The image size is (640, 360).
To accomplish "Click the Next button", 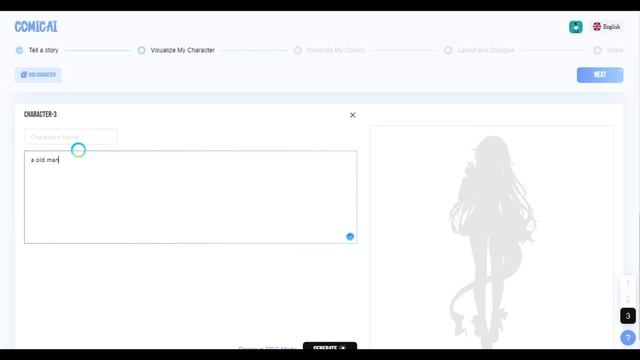I will [600, 75].
